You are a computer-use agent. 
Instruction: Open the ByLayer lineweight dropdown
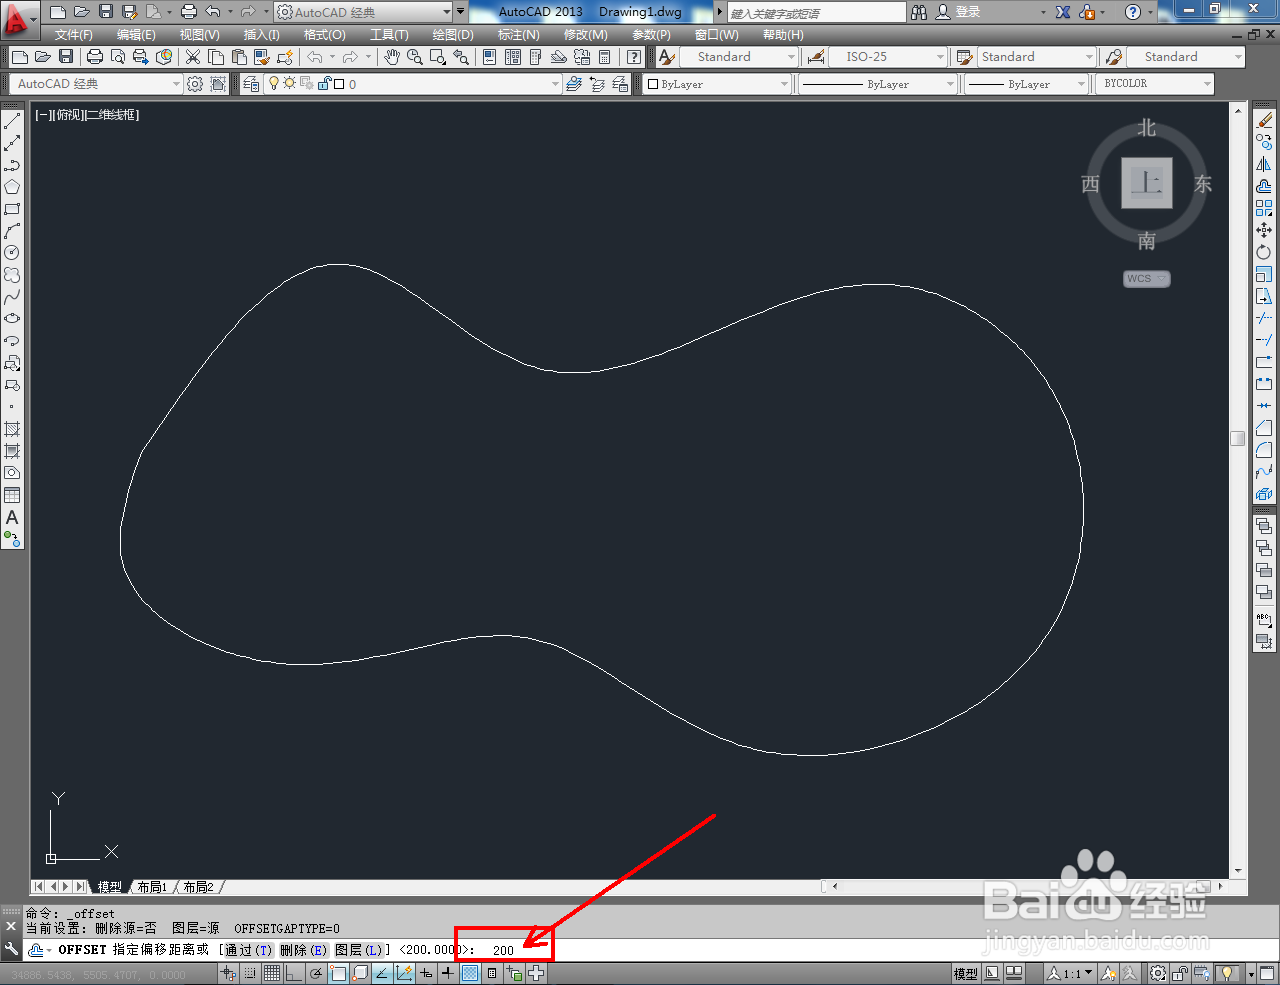pyautogui.click(x=1025, y=84)
